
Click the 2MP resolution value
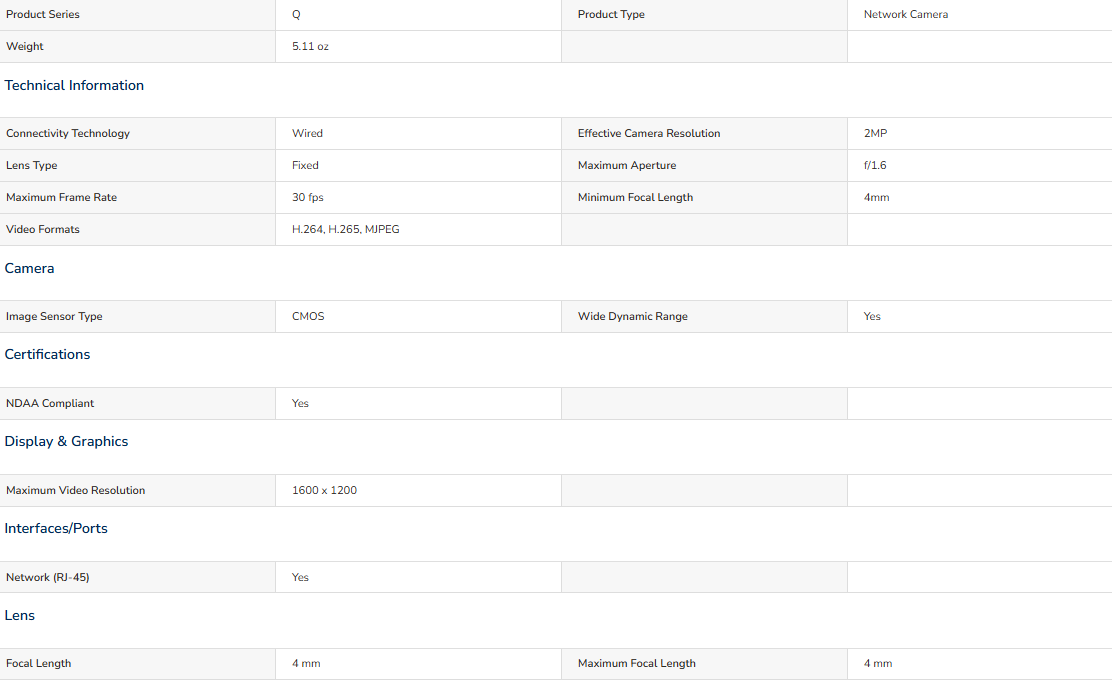[875, 134]
